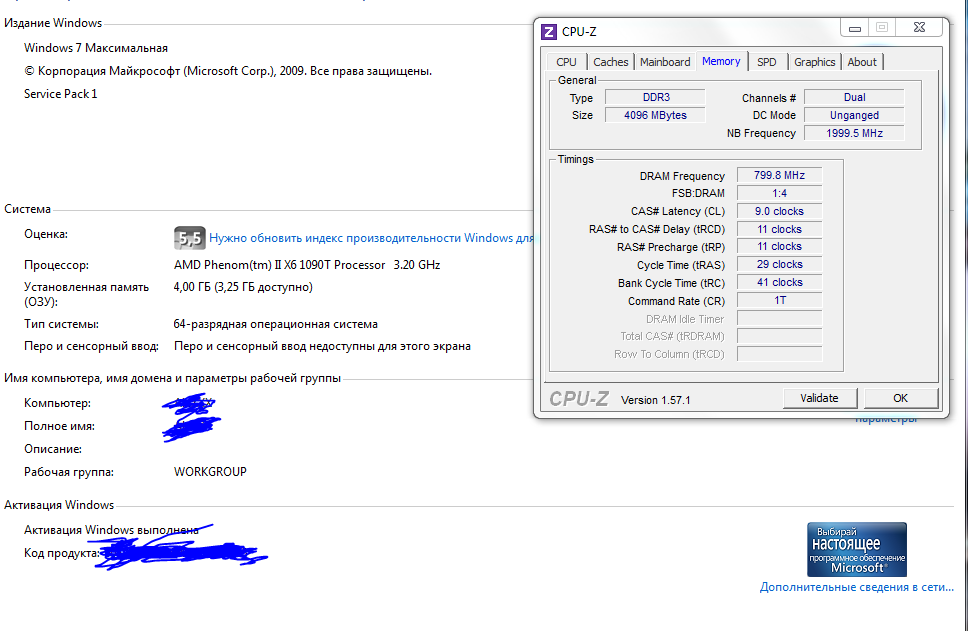Image resolution: width=968 pixels, height=631 pixels.
Task: Open the Graphics tab
Action: [814, 62]
